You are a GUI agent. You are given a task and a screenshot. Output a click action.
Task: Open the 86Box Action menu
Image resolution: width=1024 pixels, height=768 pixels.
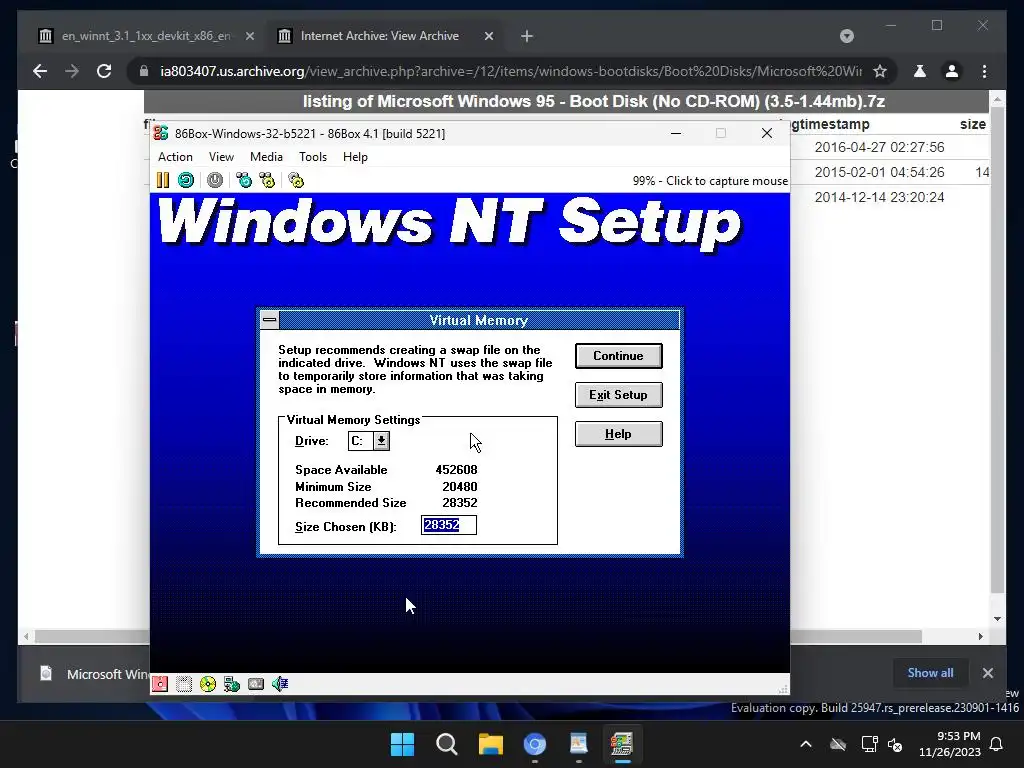(175, 157)
